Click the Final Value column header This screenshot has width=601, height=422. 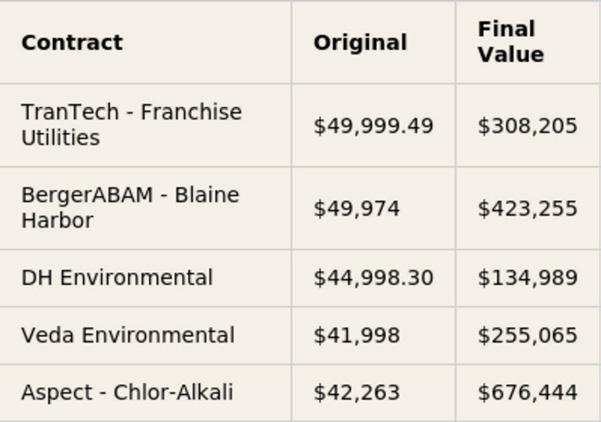point(510,42)
